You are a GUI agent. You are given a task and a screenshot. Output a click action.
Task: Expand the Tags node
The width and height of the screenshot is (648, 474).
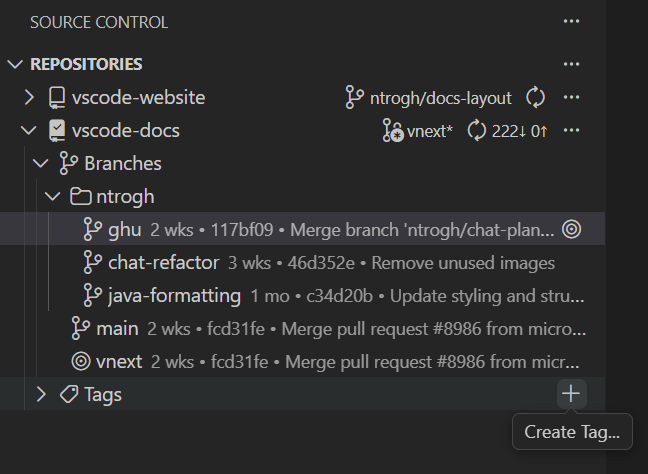tap(41, 395)
